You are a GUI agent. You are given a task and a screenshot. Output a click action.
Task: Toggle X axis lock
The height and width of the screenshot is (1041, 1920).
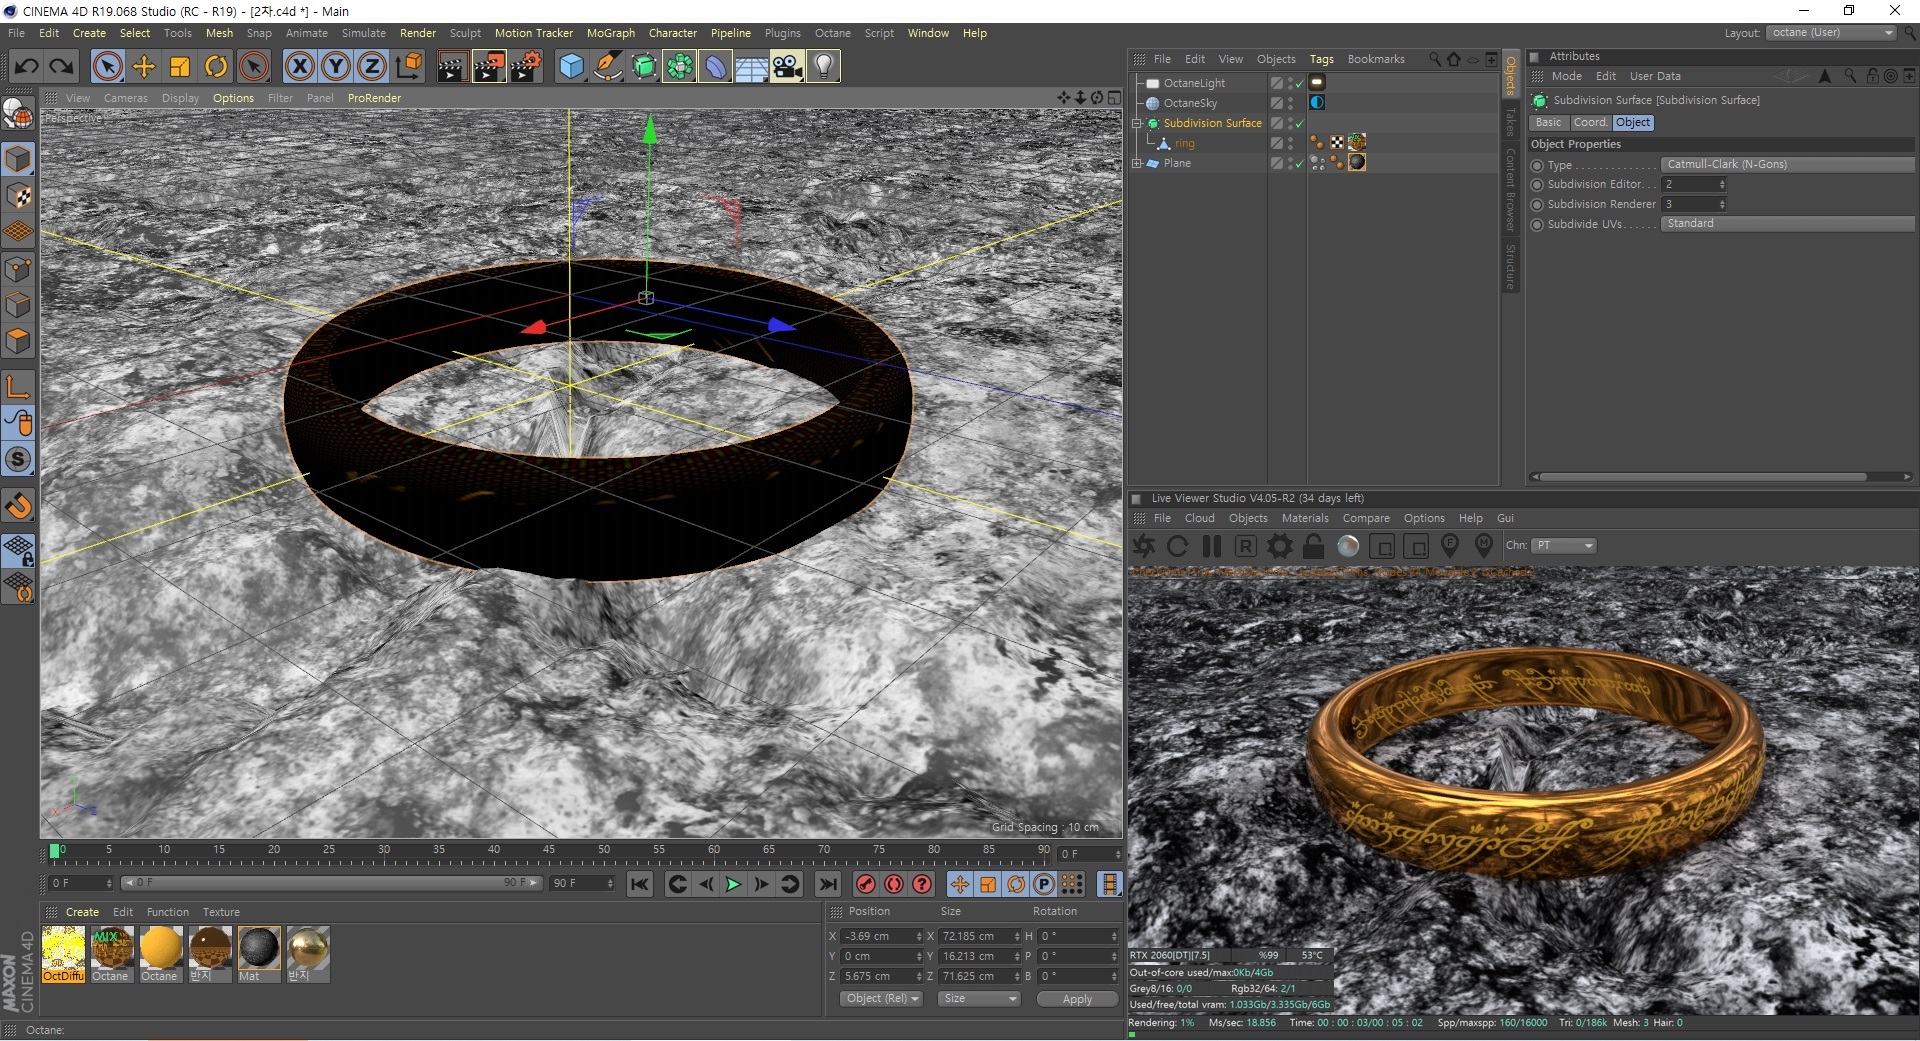pos(299,67)
